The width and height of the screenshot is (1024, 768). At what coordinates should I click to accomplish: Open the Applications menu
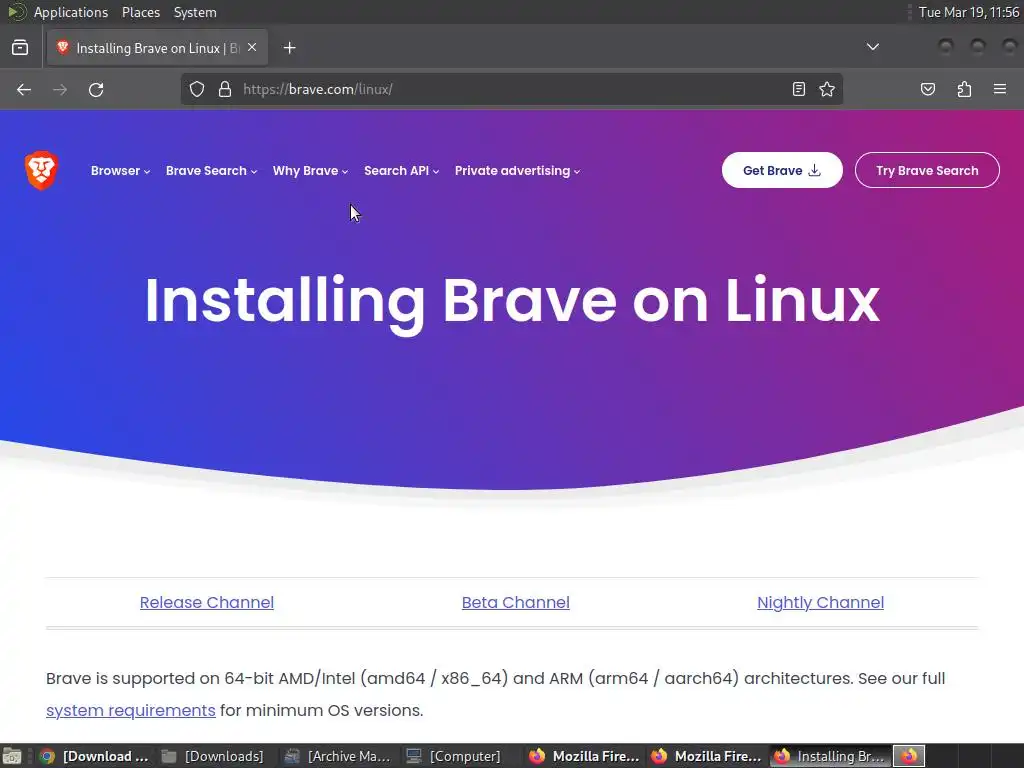click(x=71, y=12)
